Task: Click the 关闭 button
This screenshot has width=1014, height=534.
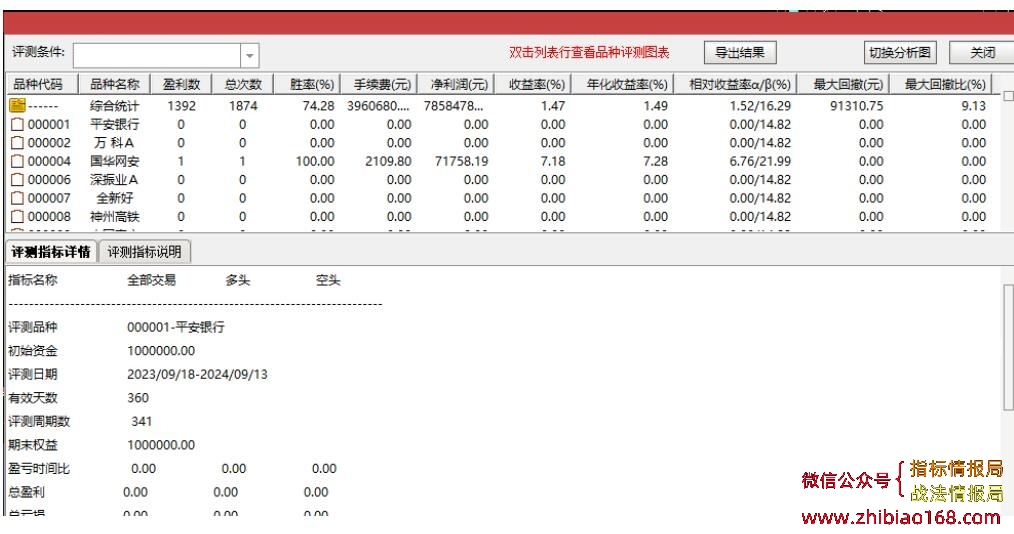Action: [982, 53]
